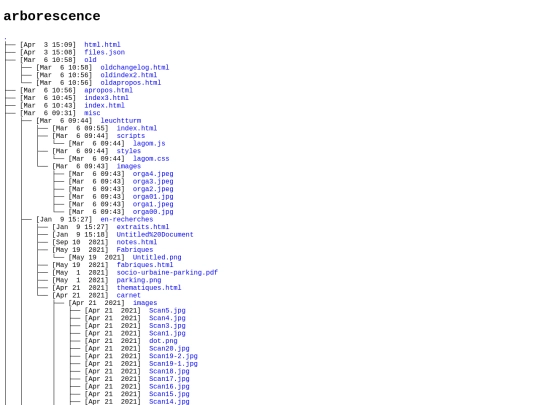Open the lagom.css file link
Viewport: 540px width, 405px height.
click(x=151, y=158)
